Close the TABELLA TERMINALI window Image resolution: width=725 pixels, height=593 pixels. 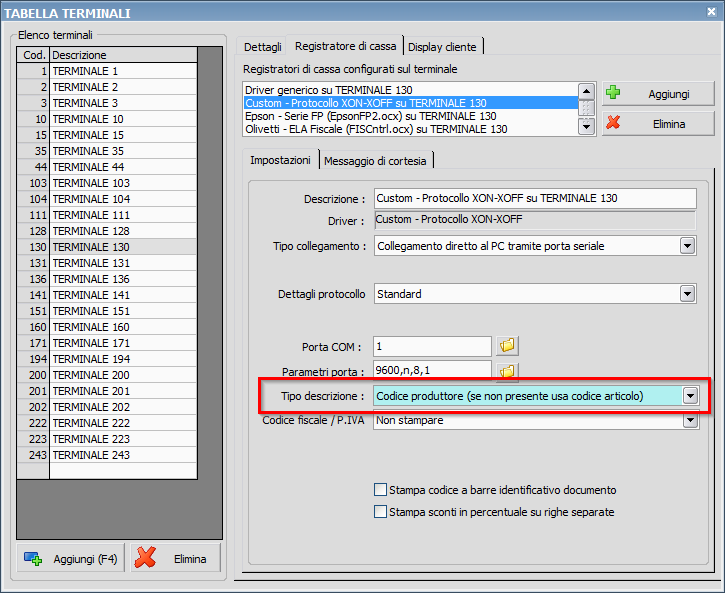(712, 12)
